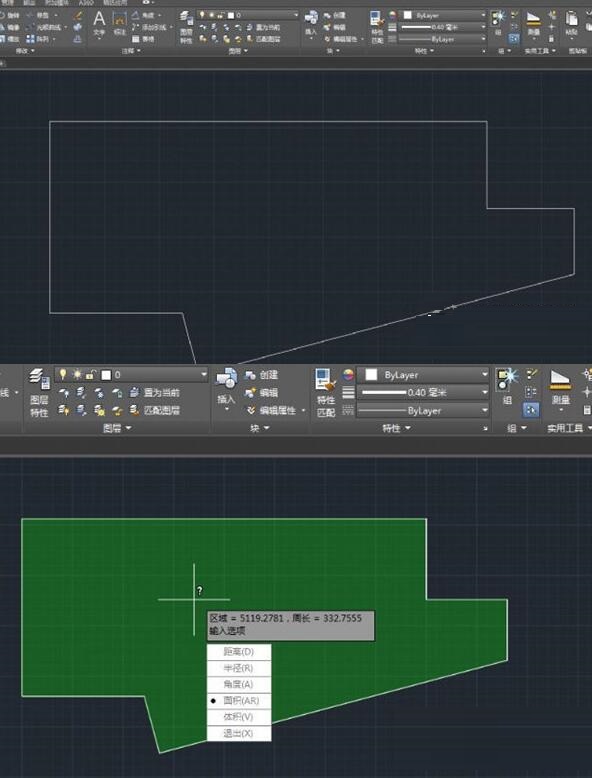Open arrow next to 编辑属性 in lower ribbon
The image size is (592, 778).
tap(303, 410)
